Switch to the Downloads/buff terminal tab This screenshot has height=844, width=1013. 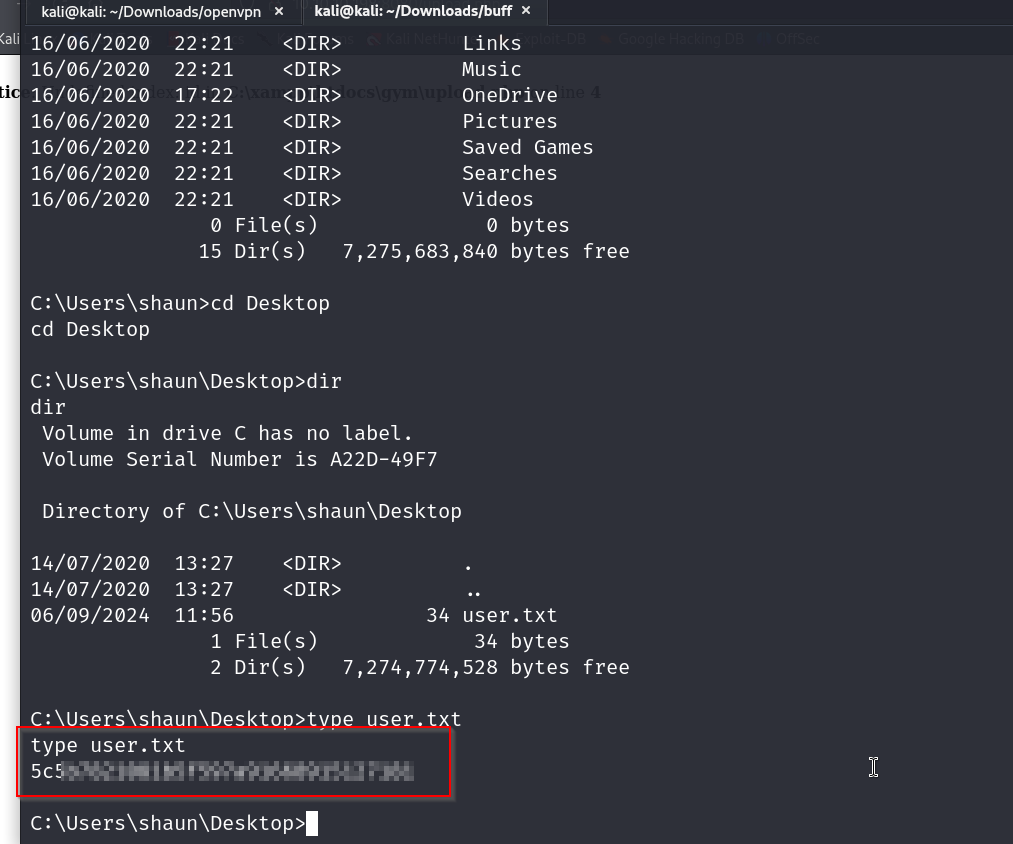(x=416, y=11)
